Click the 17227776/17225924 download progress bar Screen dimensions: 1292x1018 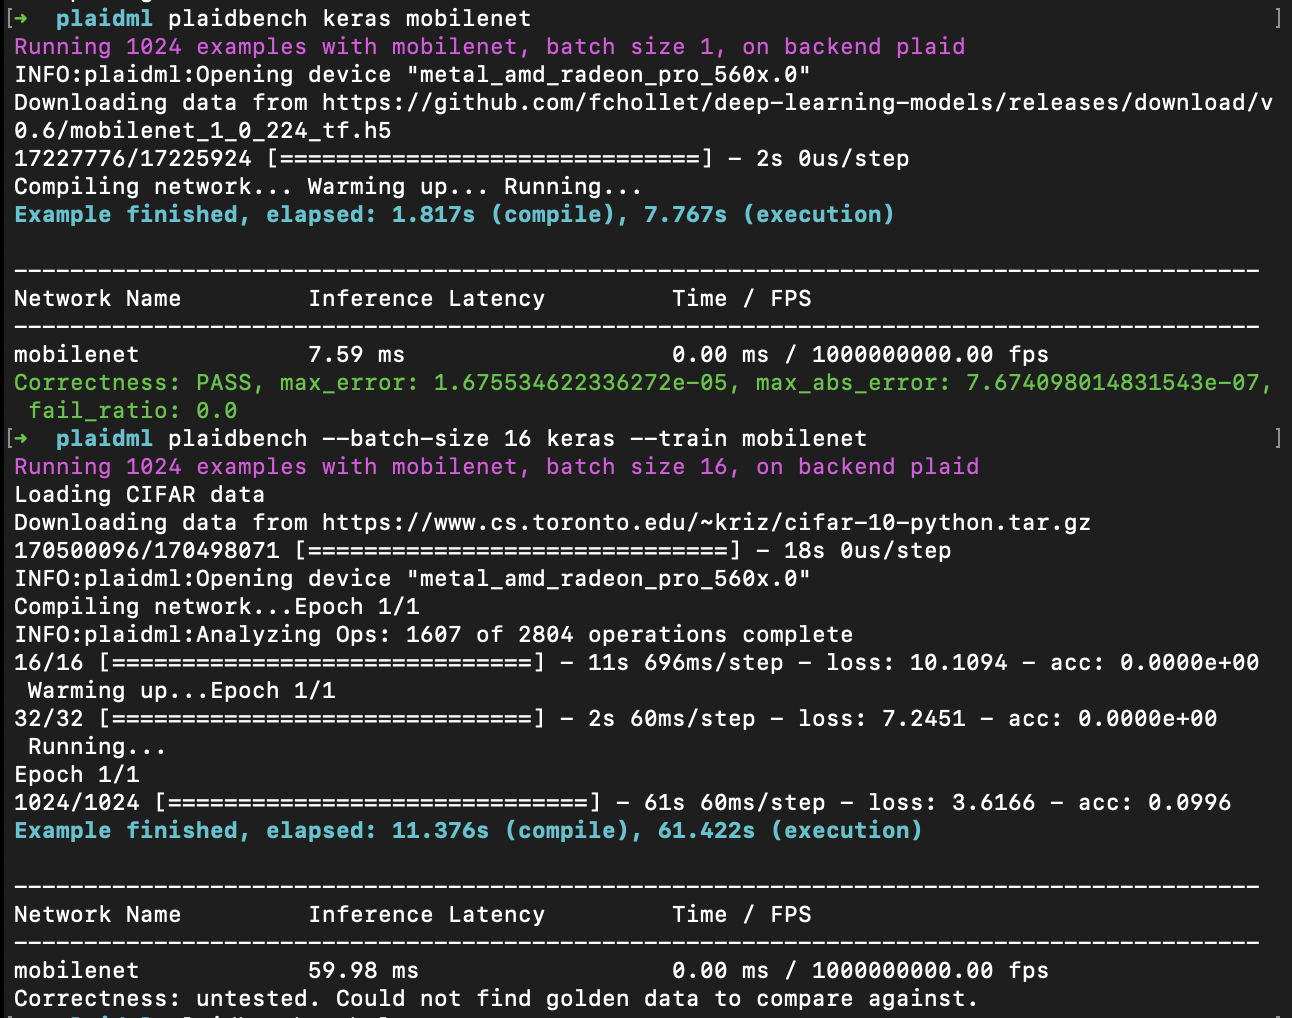point(490,158)
